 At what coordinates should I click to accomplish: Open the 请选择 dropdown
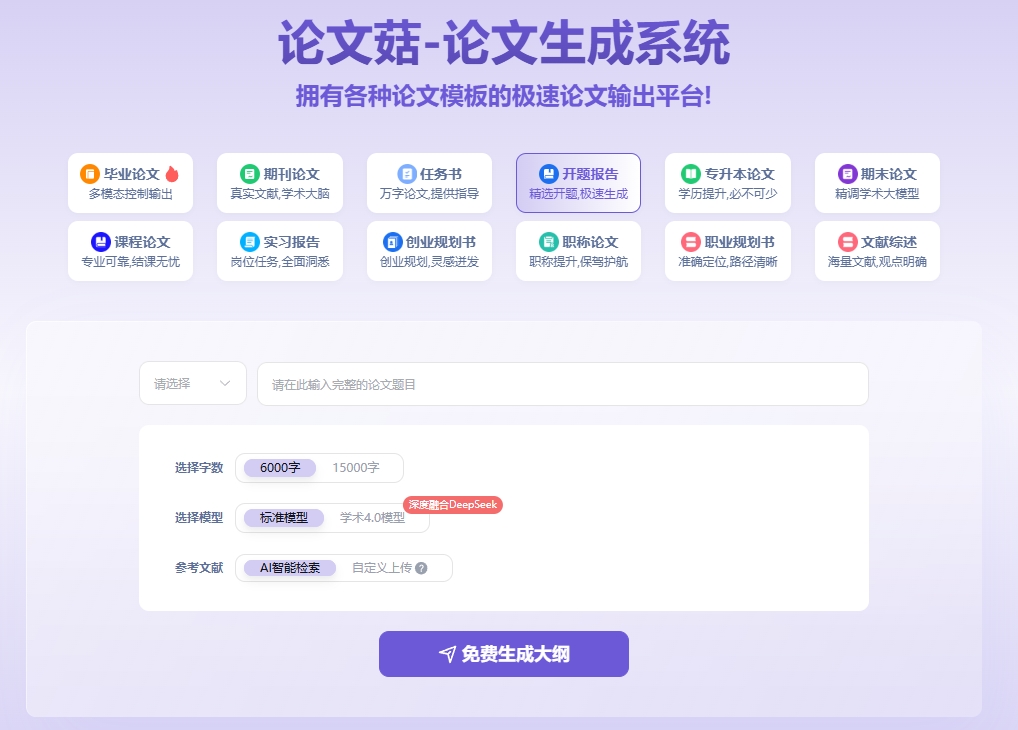coord(192,383)
